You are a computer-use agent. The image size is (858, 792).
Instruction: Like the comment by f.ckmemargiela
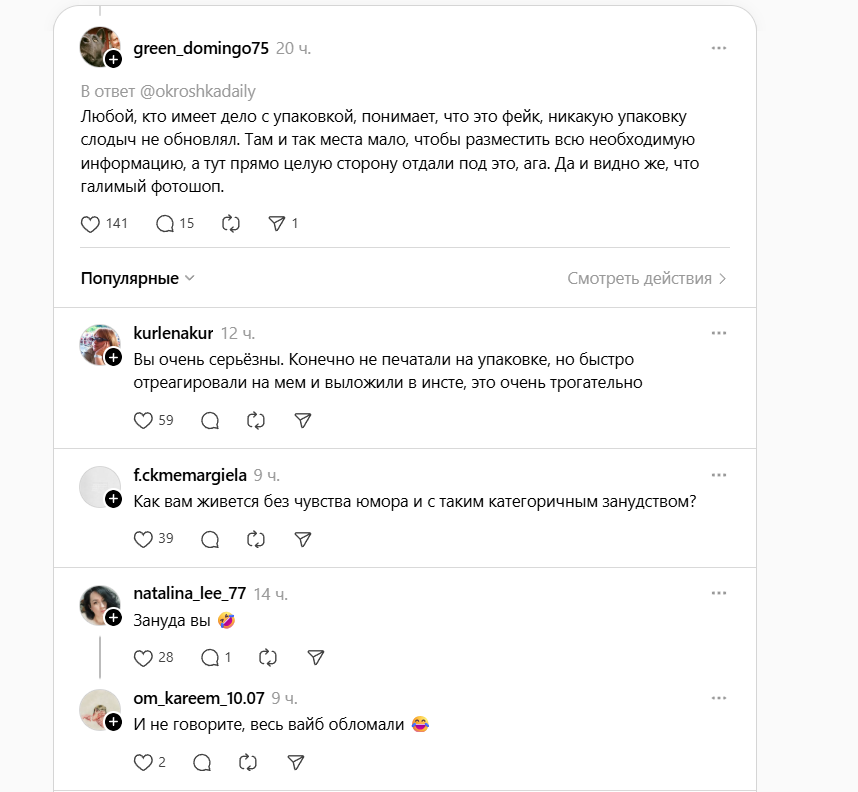pos(143,539)
